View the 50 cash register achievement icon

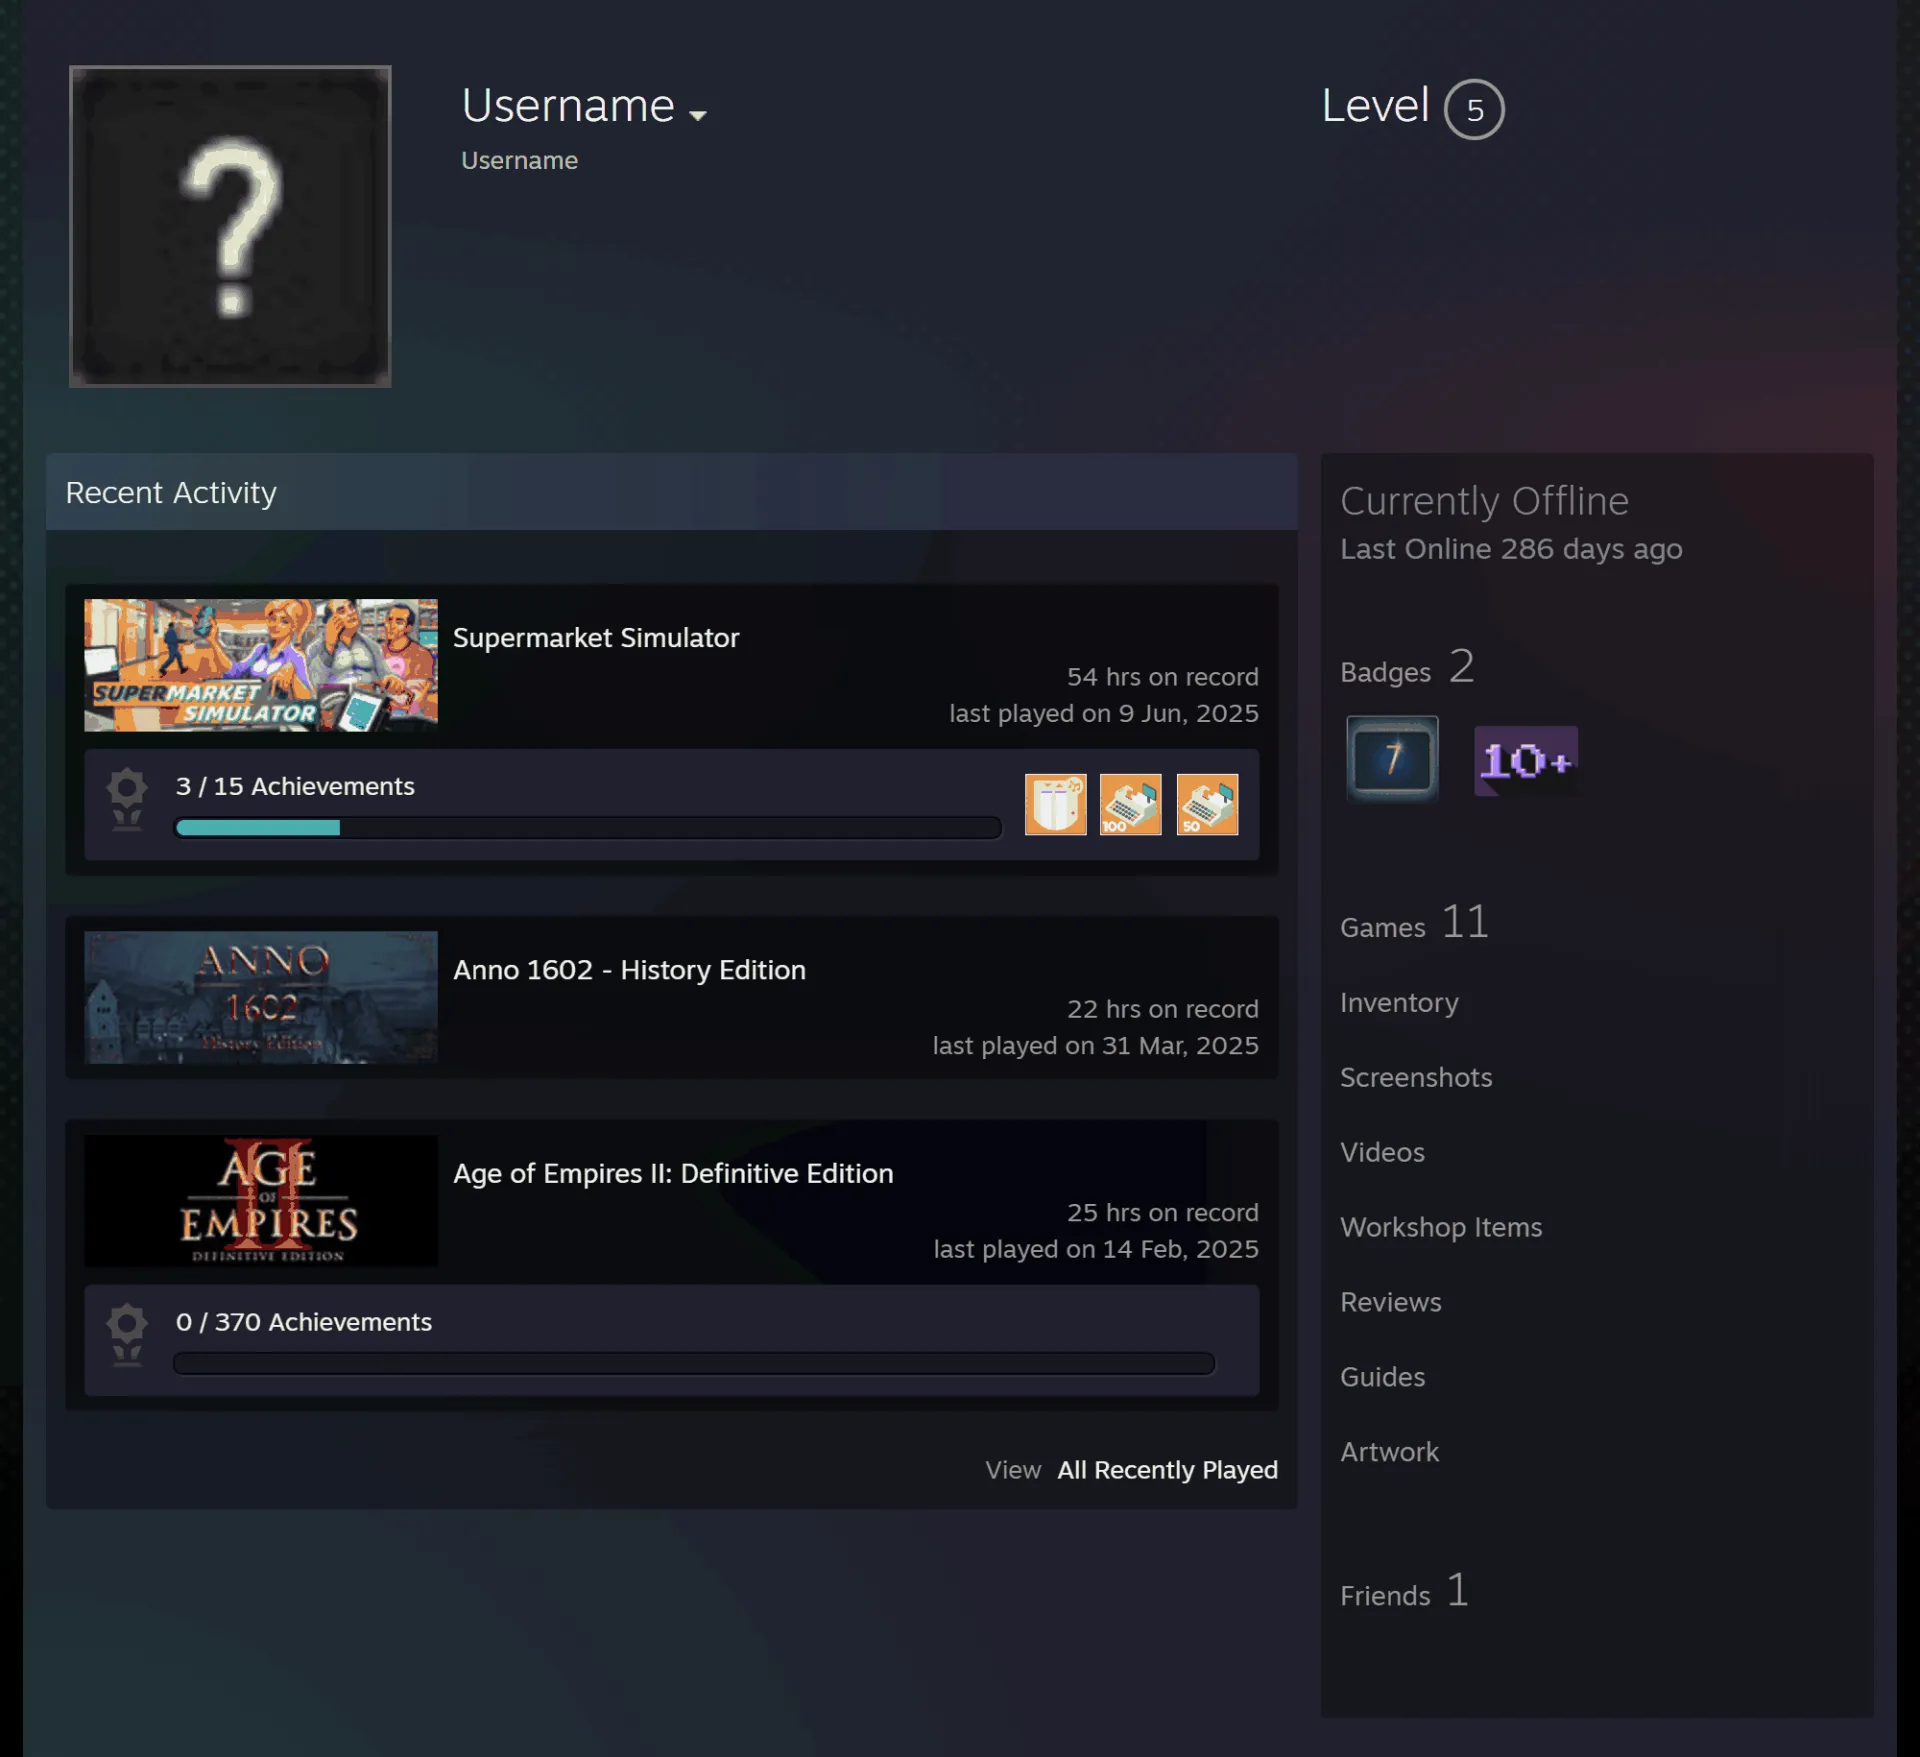(x=1207, y=804)
